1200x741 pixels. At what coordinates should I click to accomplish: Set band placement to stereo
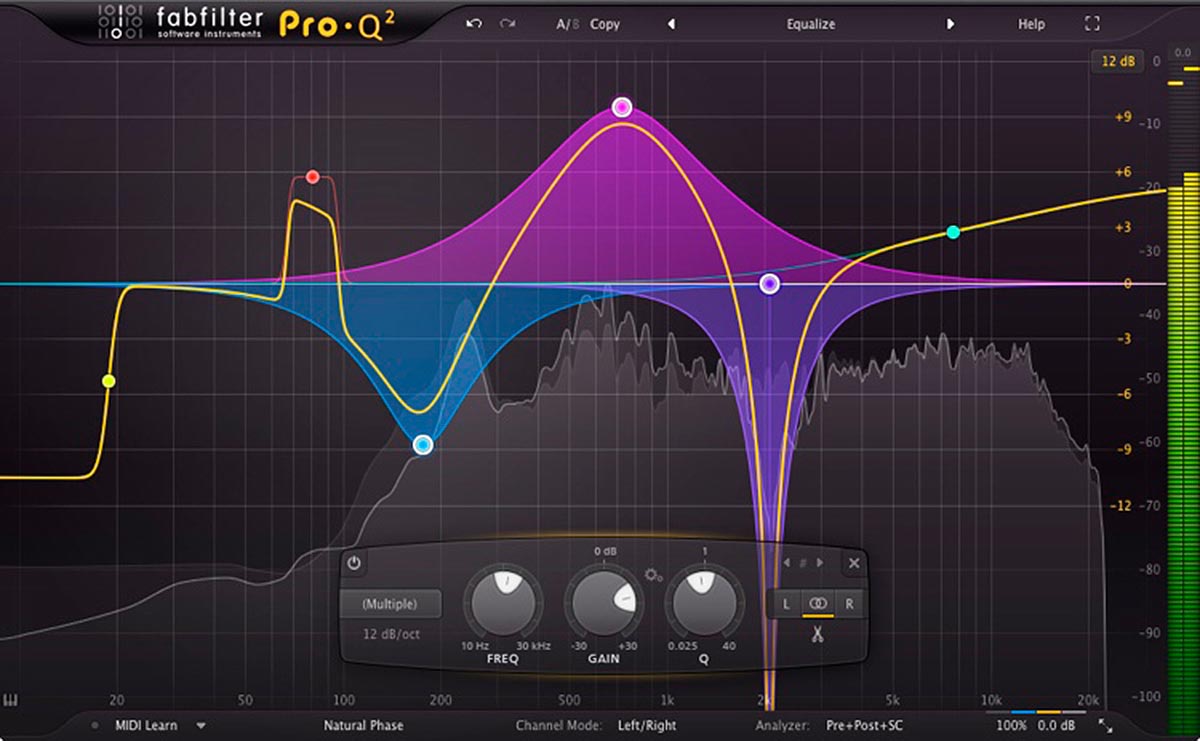[818, 604]
